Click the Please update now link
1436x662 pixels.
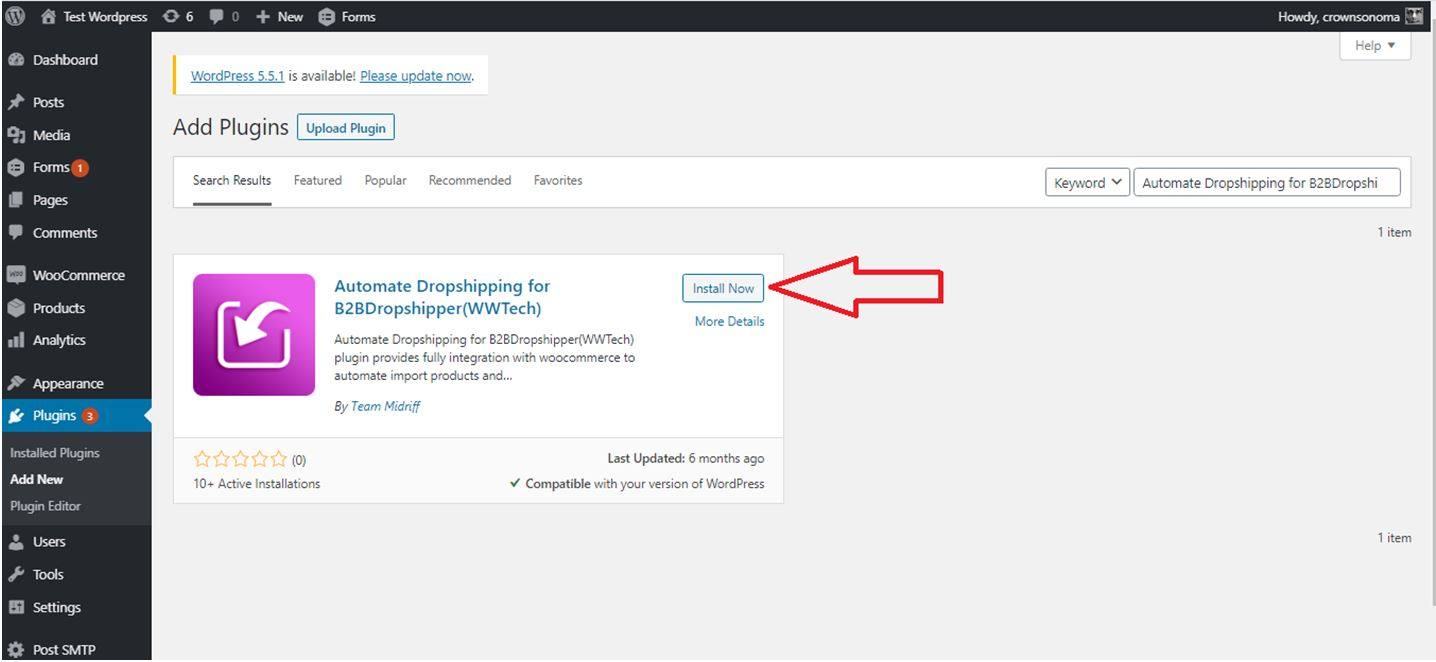point(415,76)
